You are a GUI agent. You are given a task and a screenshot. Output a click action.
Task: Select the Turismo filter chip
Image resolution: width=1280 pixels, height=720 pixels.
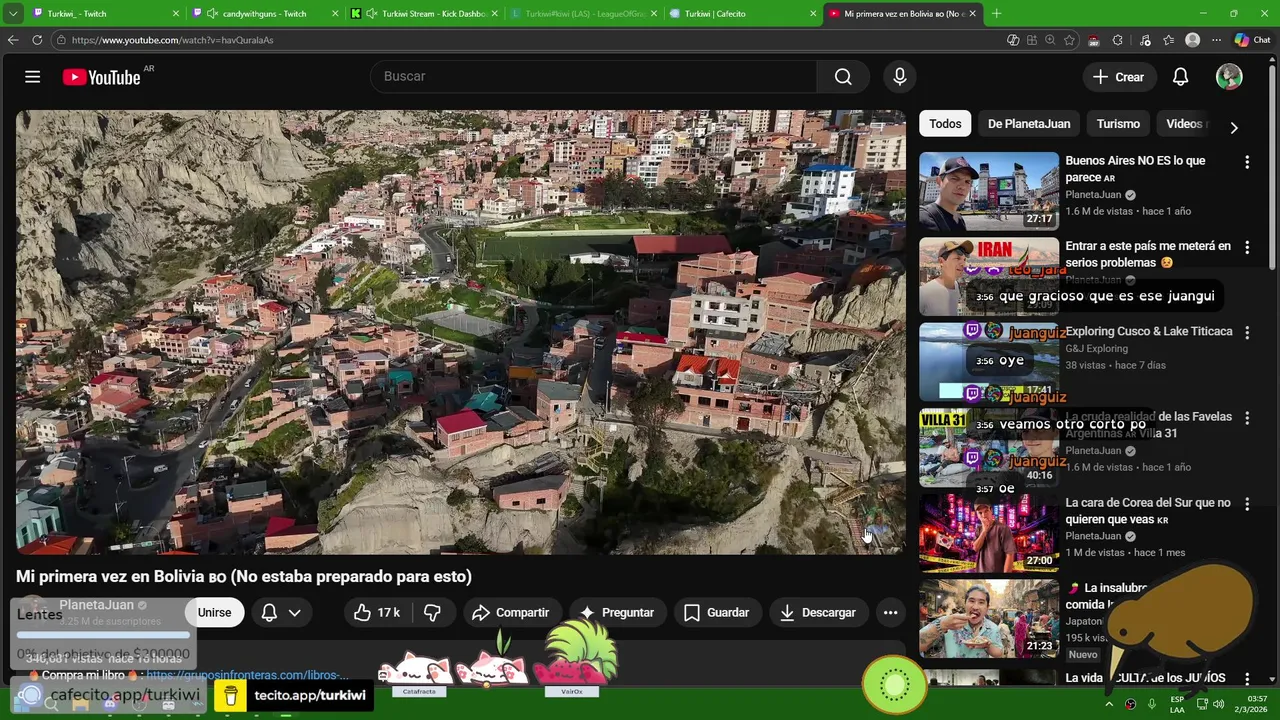[x=1118, y=124]
